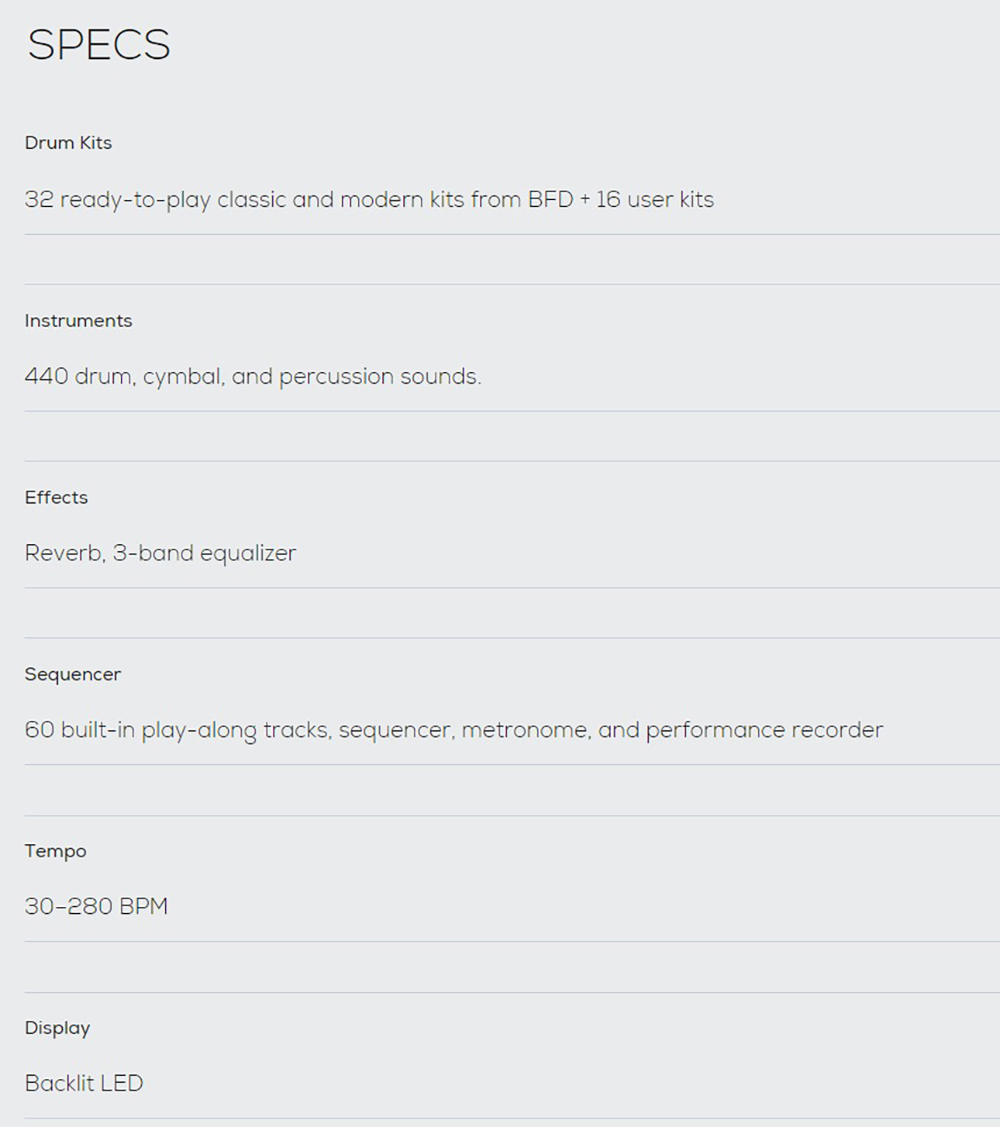Select the Tempo label
This screenshot has width=1000, height=1127.
pyautogui.click(x=55, y=851)
